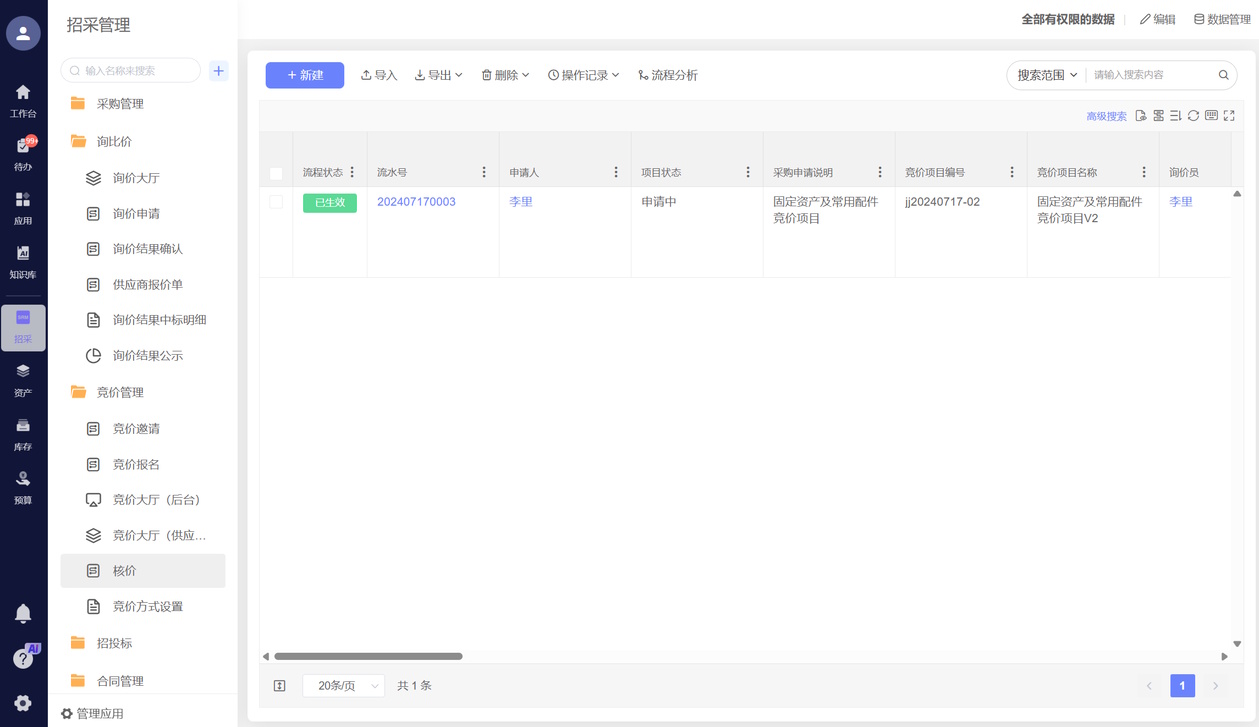Image resolution: width=1259 pixels, height=727 pixels.
Task: Open 资产 module in left rail
Action: point(23,380)
